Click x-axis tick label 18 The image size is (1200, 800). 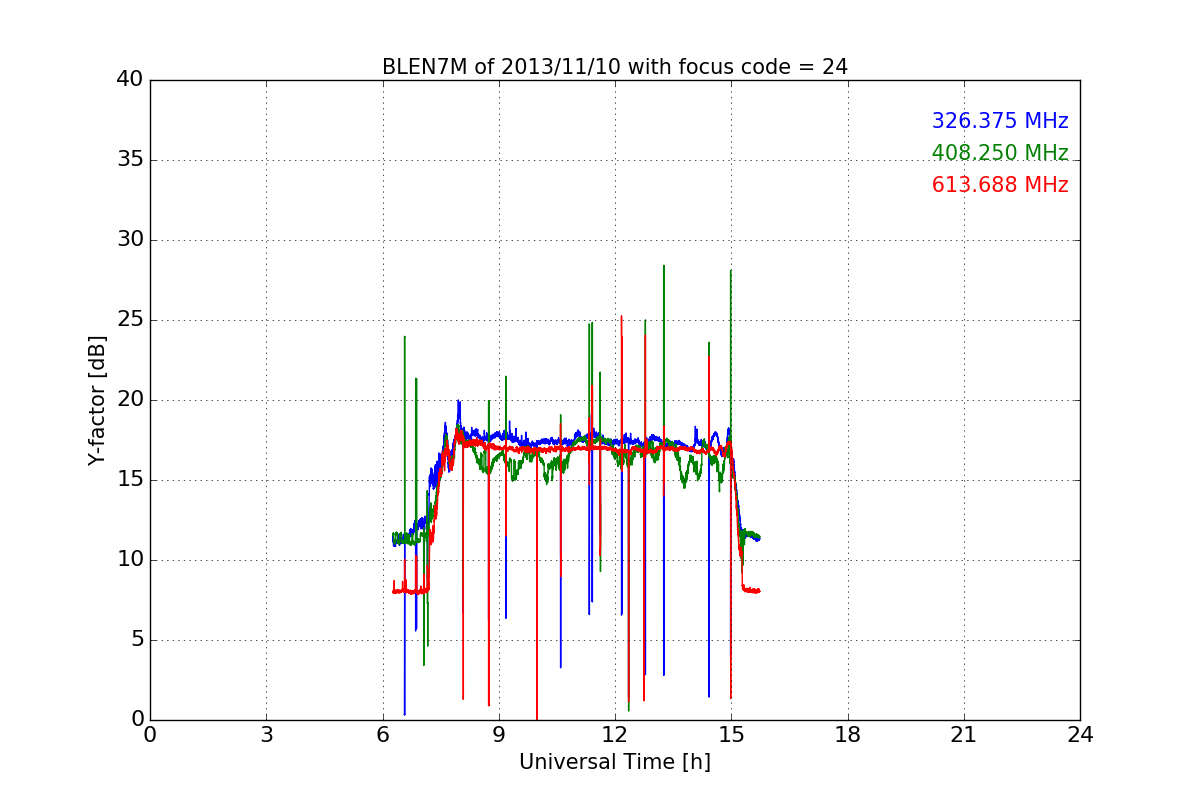point(848,734)
